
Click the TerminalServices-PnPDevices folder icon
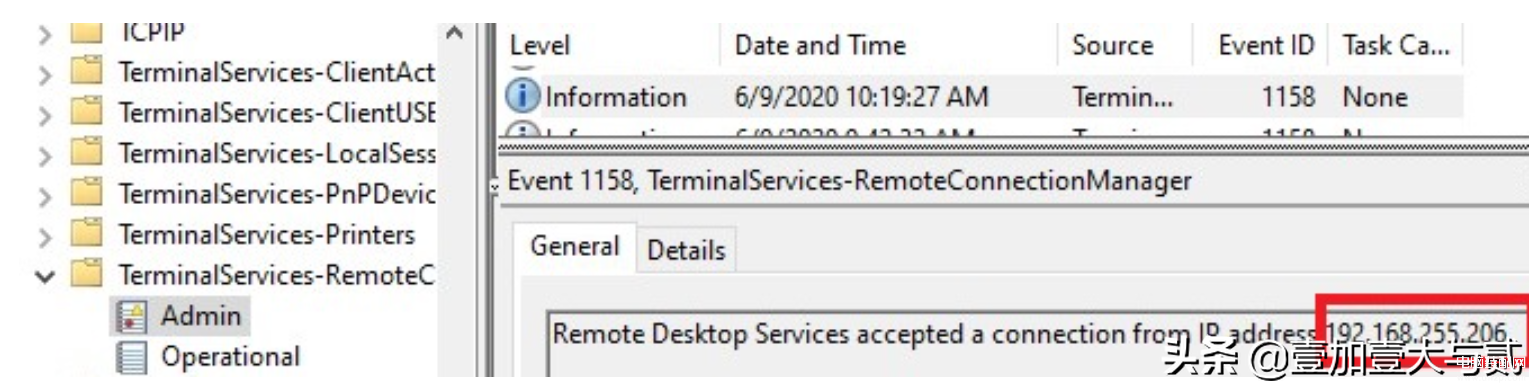tap(87, 193)
